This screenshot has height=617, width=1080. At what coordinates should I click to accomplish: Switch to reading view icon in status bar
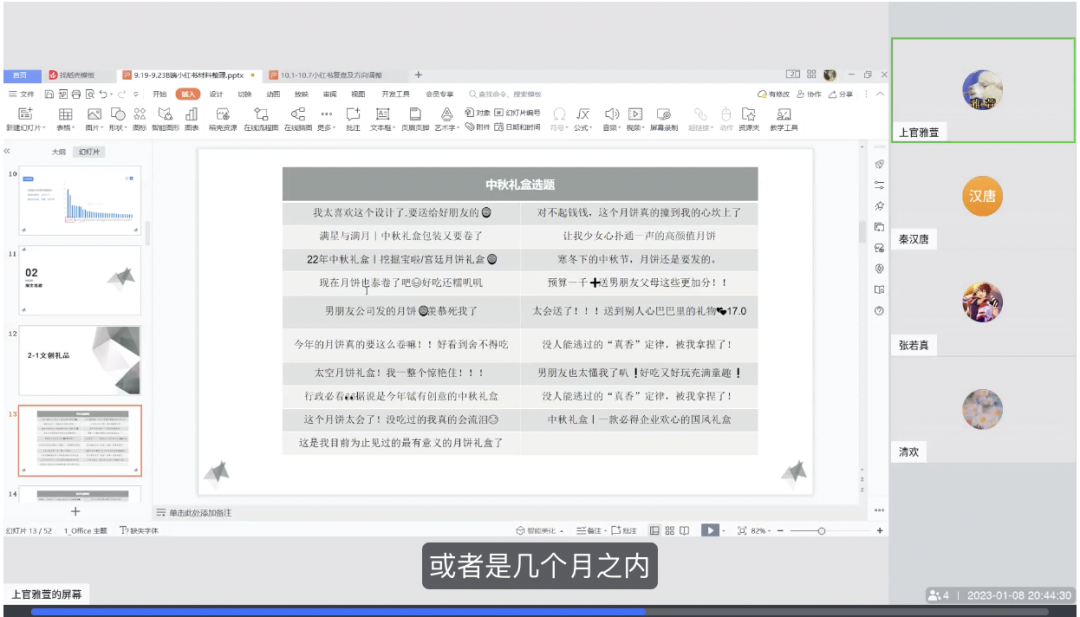(x=684, y=530)
